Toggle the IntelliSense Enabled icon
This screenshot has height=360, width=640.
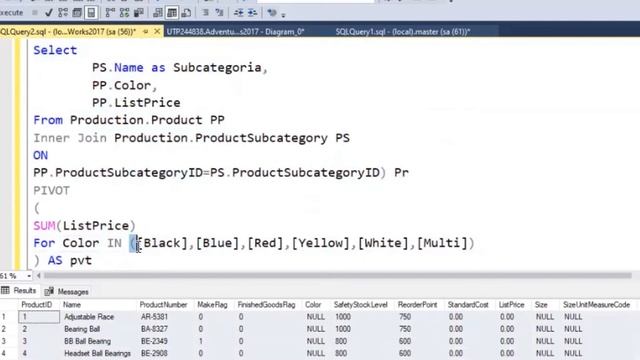(x=91, y=13)
